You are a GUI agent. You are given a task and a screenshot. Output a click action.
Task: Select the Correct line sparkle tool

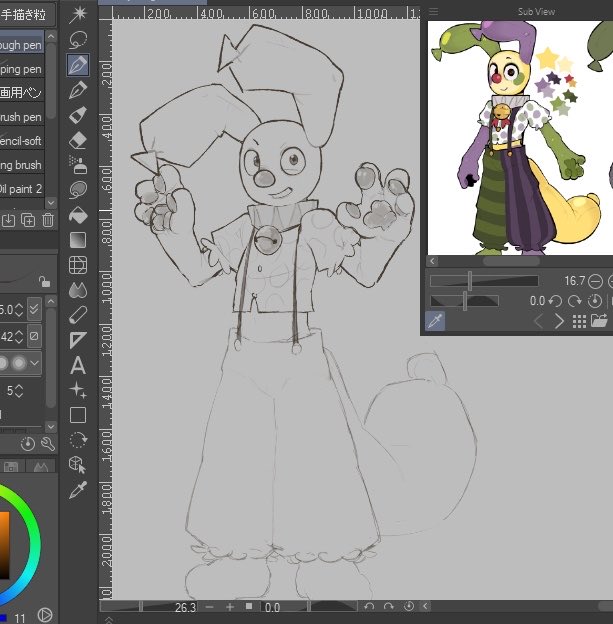pos(78,390)
